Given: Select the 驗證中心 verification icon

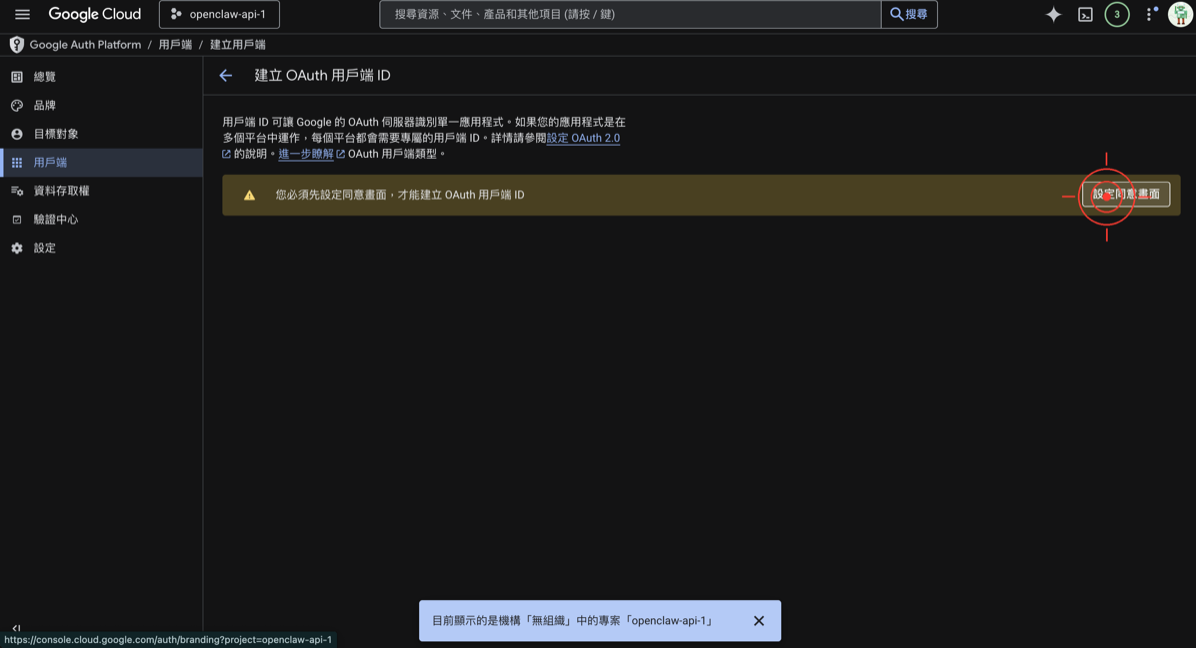Looking at the screenshot, I should point(16,219).
